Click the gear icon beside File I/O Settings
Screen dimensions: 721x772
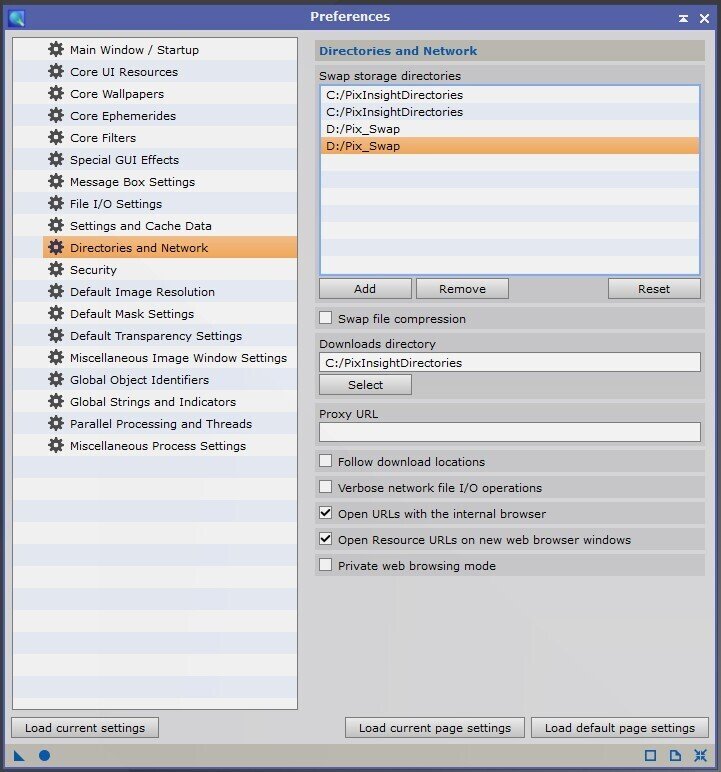[56, 203]
